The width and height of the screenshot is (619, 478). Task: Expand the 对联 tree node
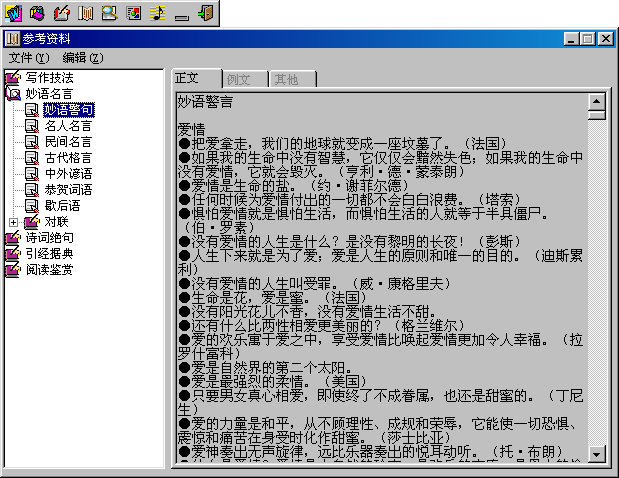pyautogui.click(x=13, y=222)
